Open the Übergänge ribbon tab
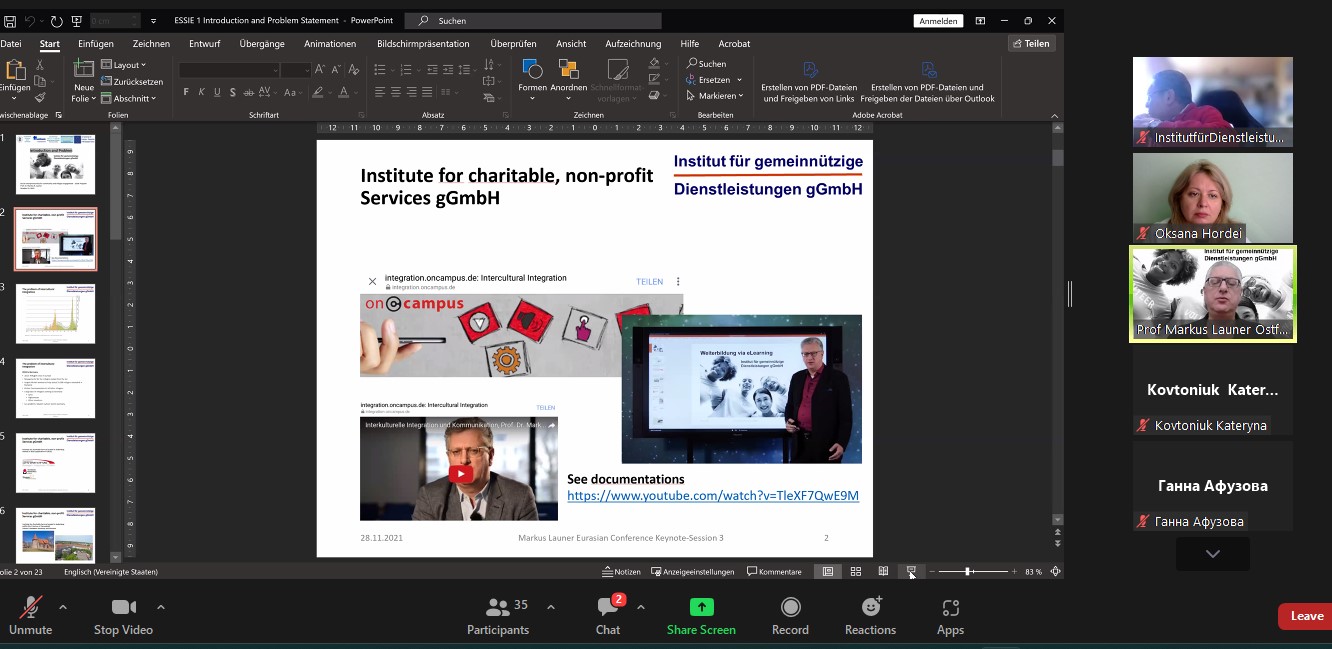The image size is (1332, 649). 262,44
